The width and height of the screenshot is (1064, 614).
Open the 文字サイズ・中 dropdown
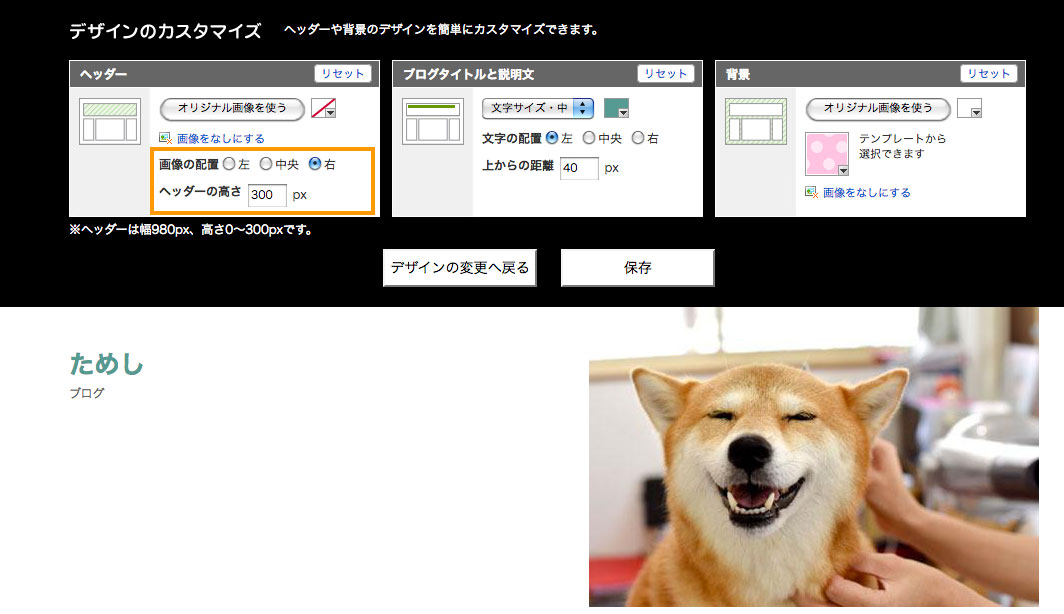pos(537,108)
